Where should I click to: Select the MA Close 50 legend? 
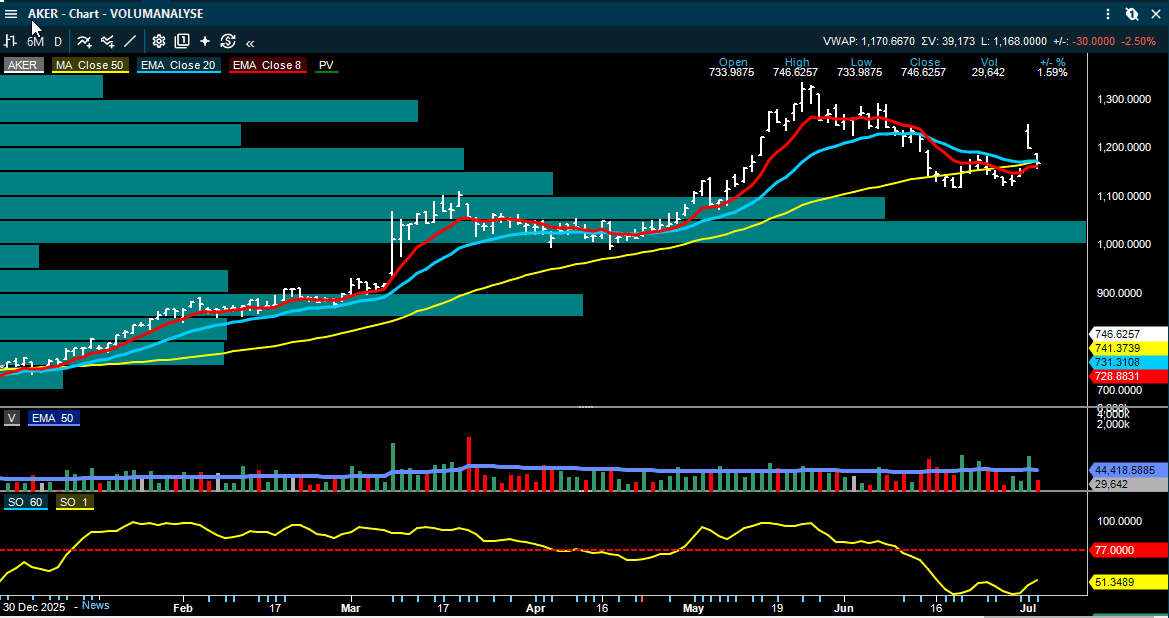tap(91, 65)
